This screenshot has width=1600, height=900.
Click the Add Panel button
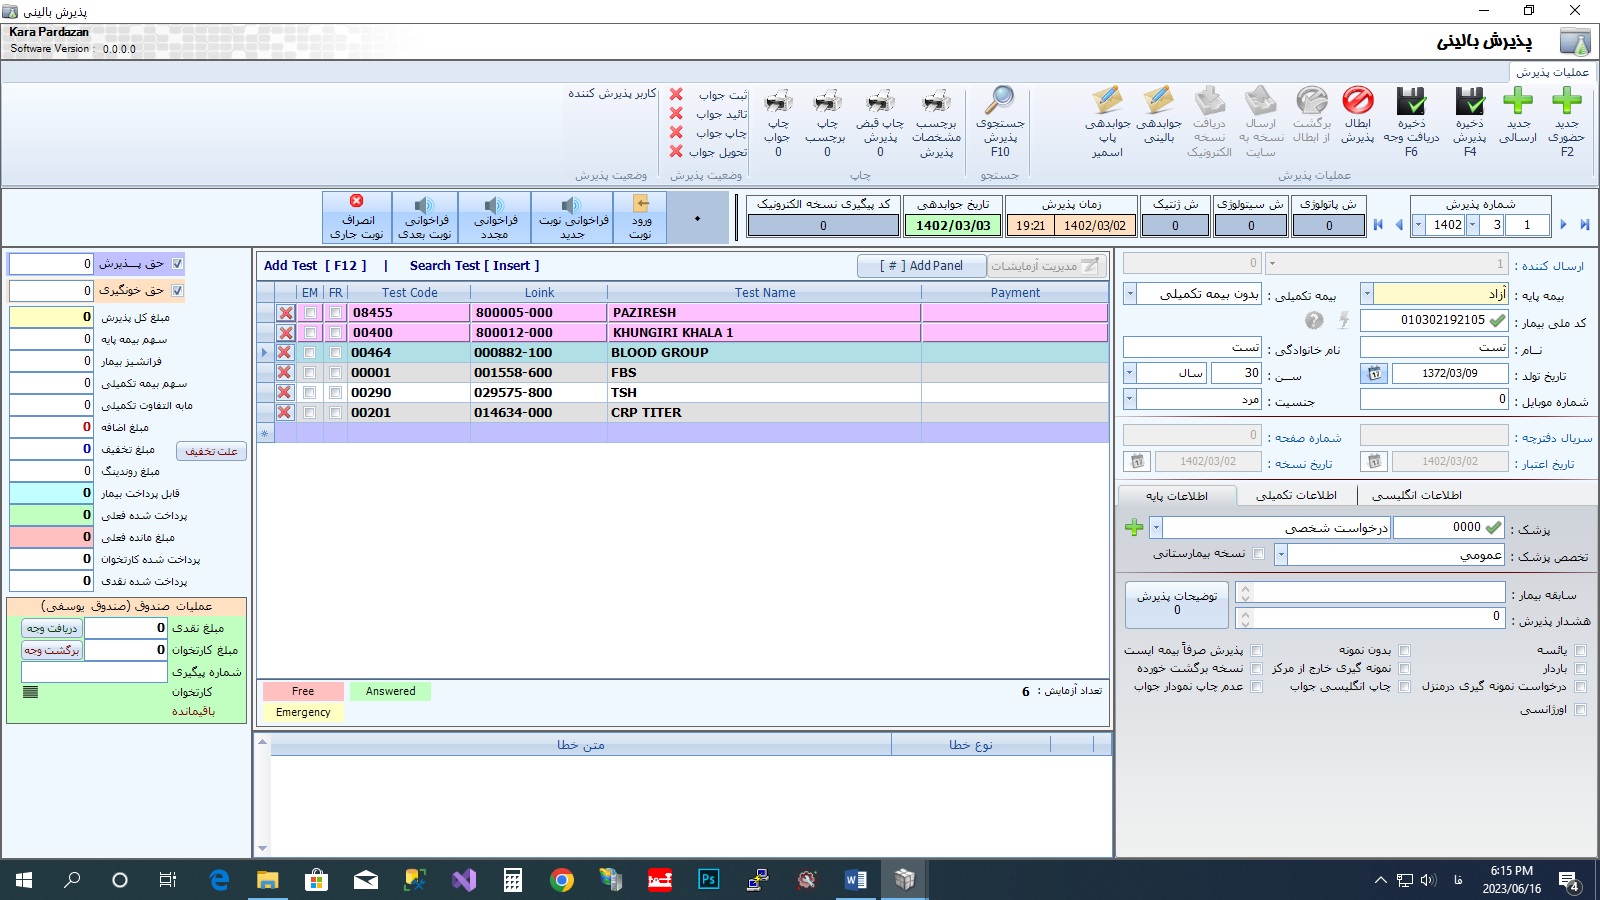921,266
